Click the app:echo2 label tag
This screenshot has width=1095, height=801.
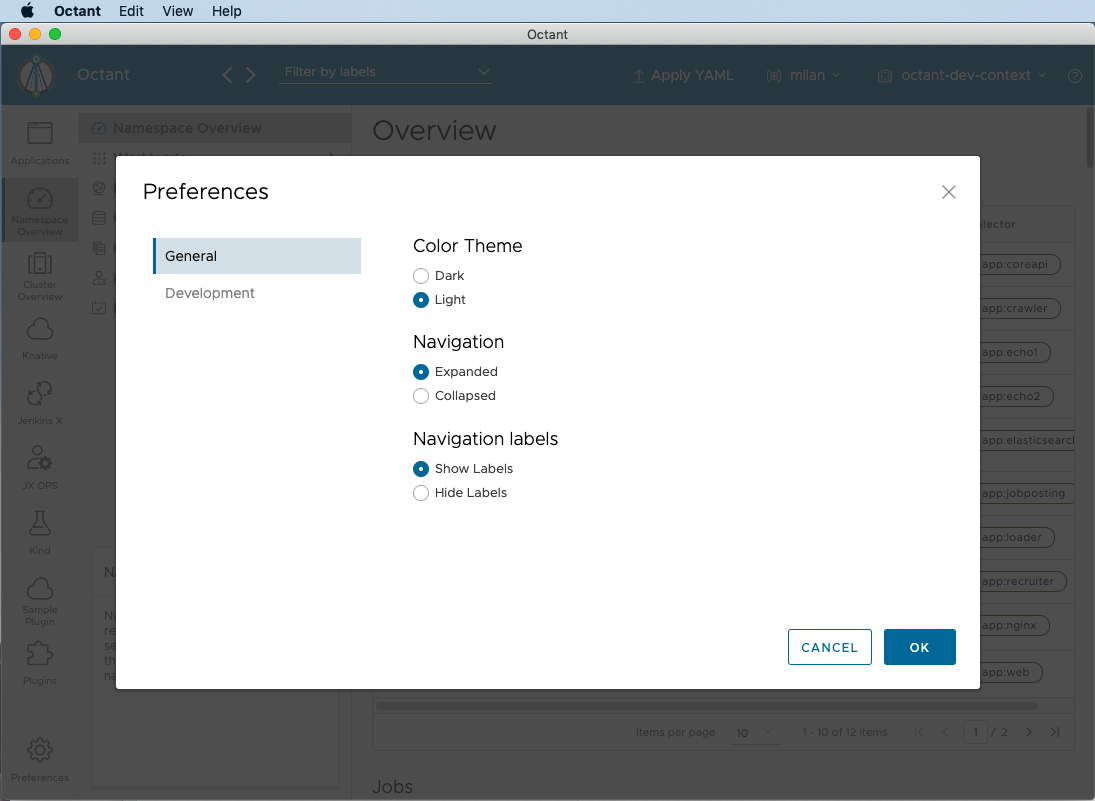pos(1016,397)
